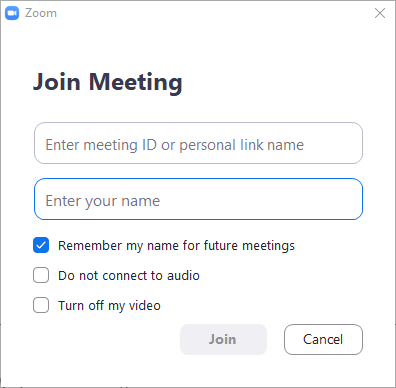This screenshot has width=396, height=388.
Task: Click the white checkmark in the blue checkbox
Action: (41, 246)
